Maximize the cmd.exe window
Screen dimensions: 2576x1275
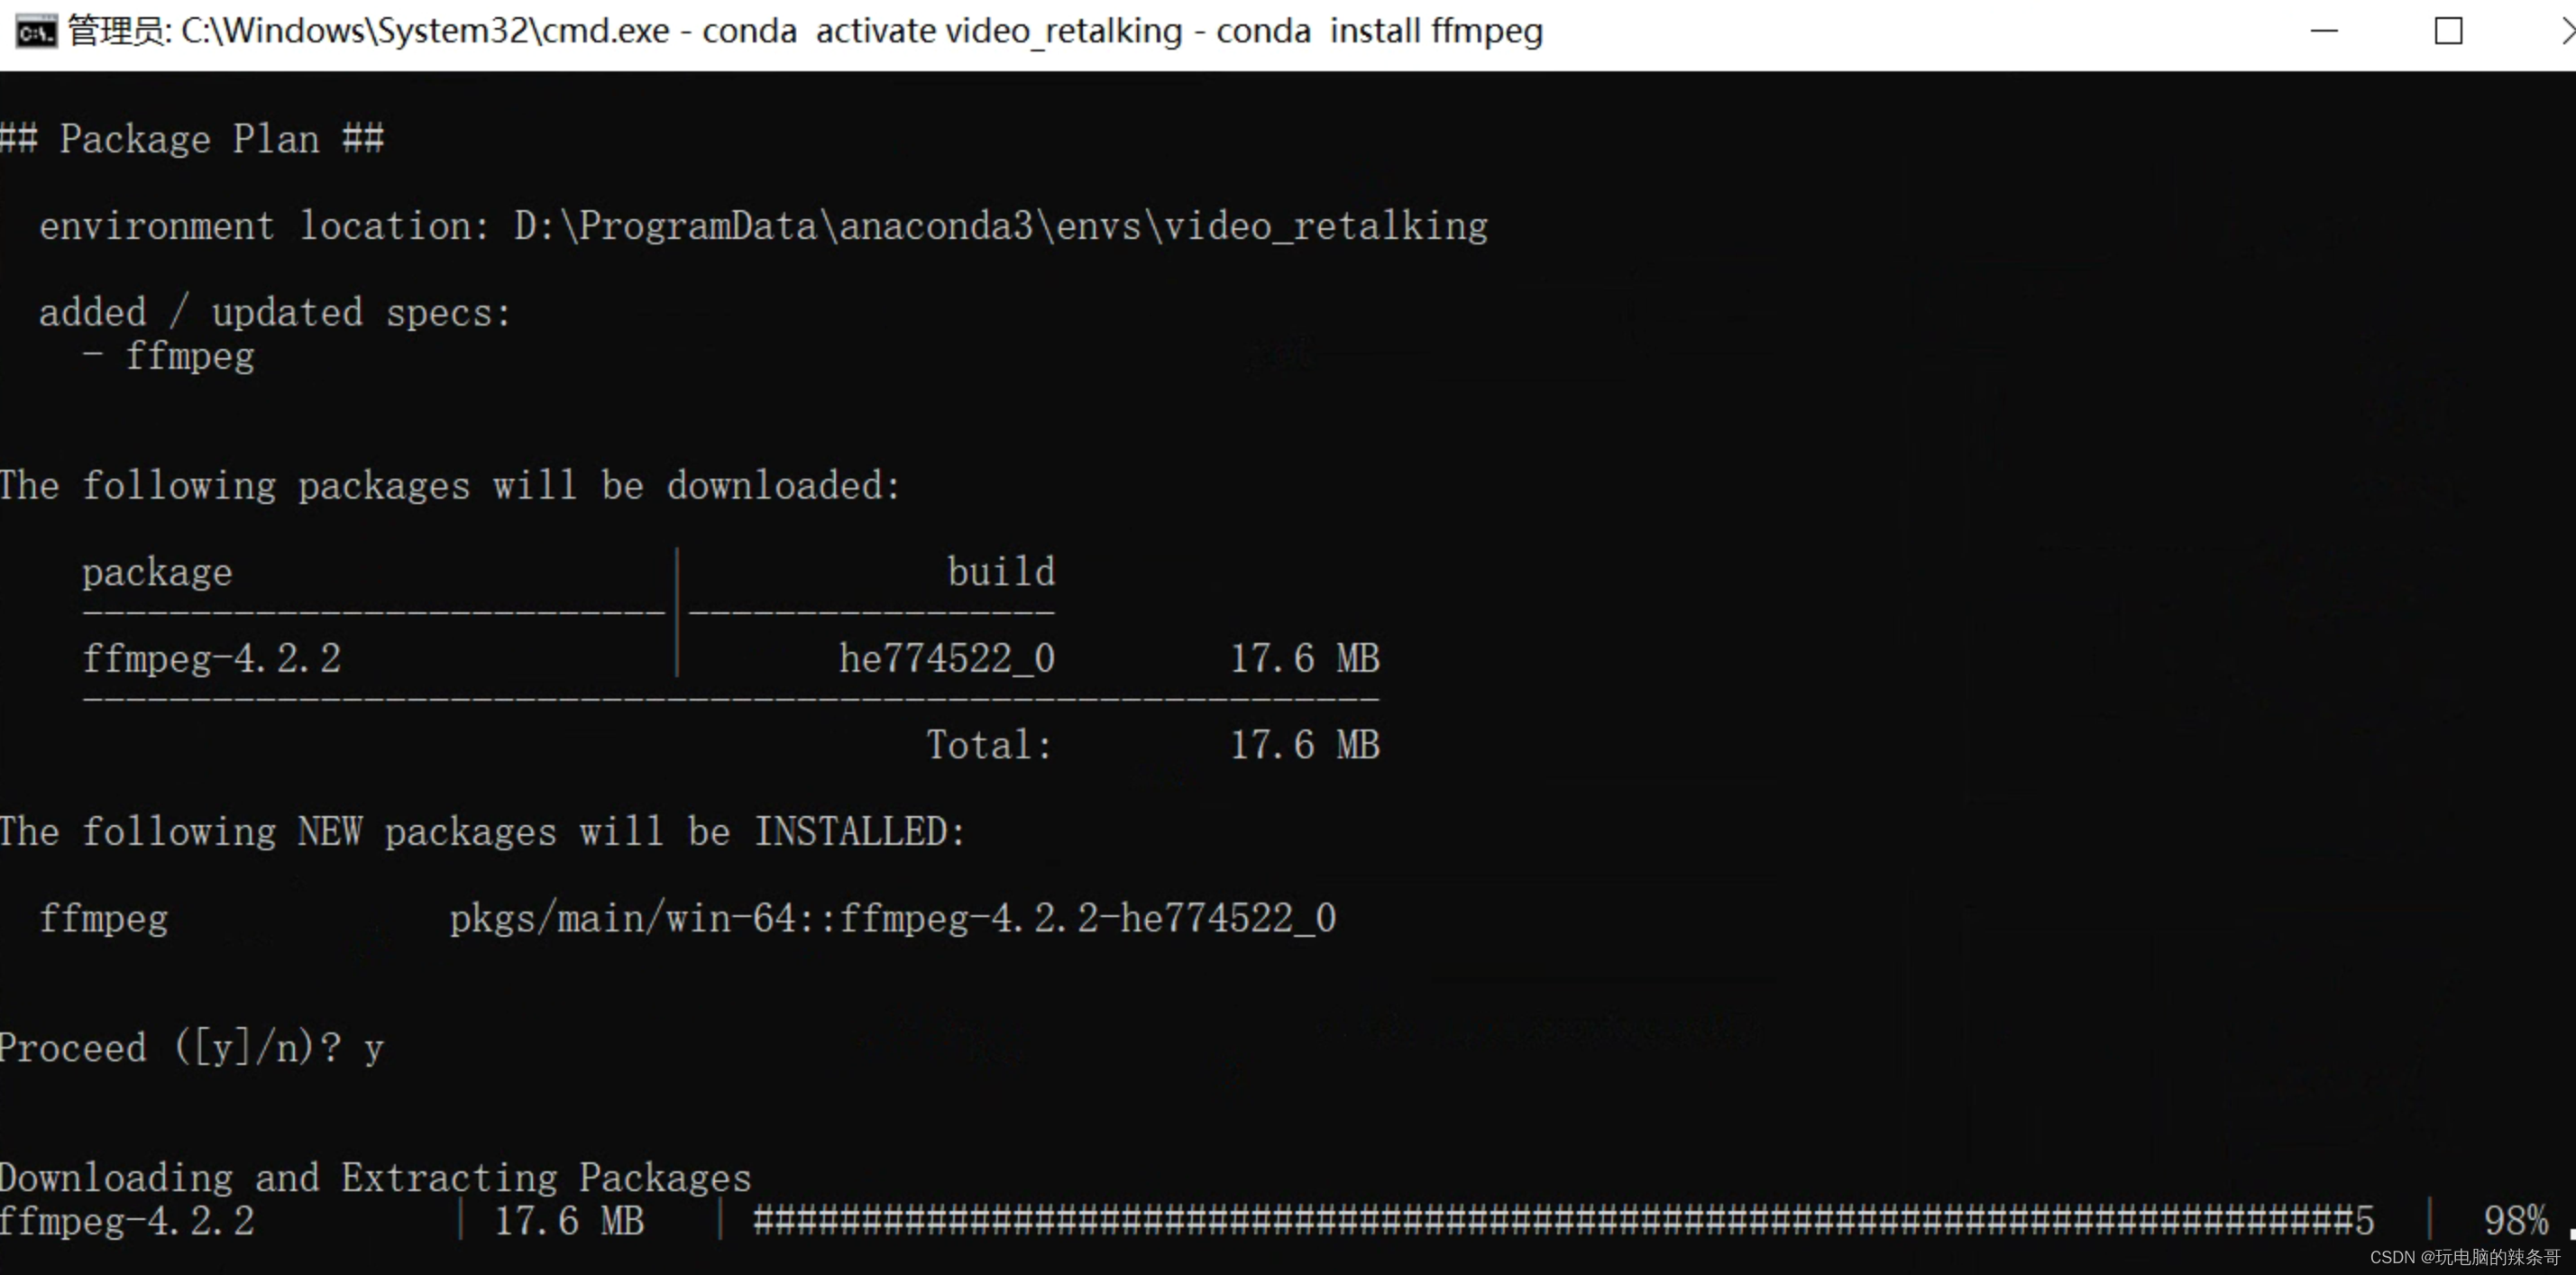pos(2448,31)
